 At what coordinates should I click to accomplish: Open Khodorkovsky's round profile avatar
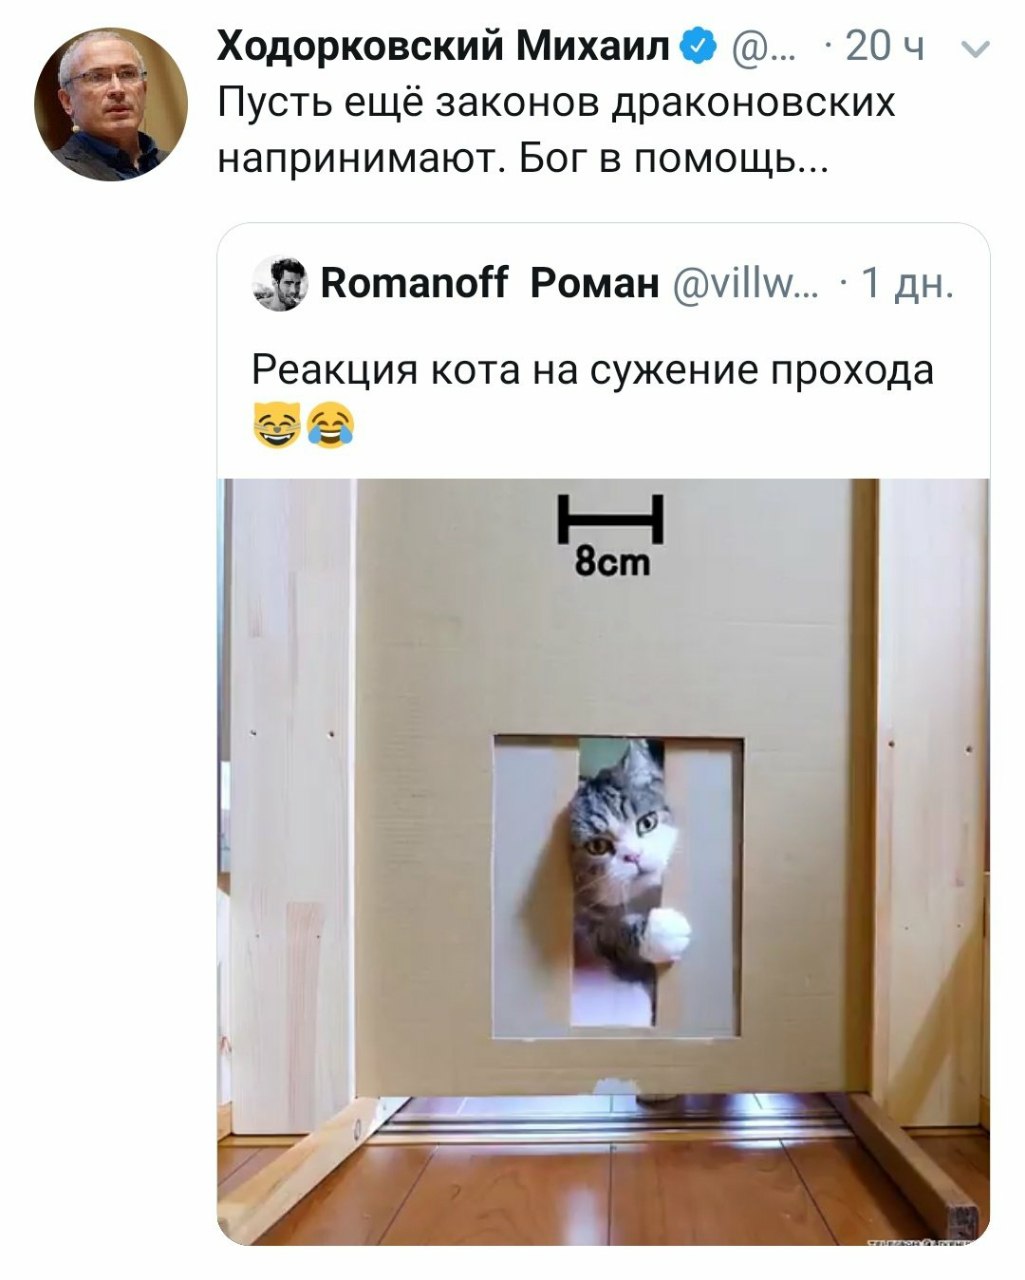[111, 104]
